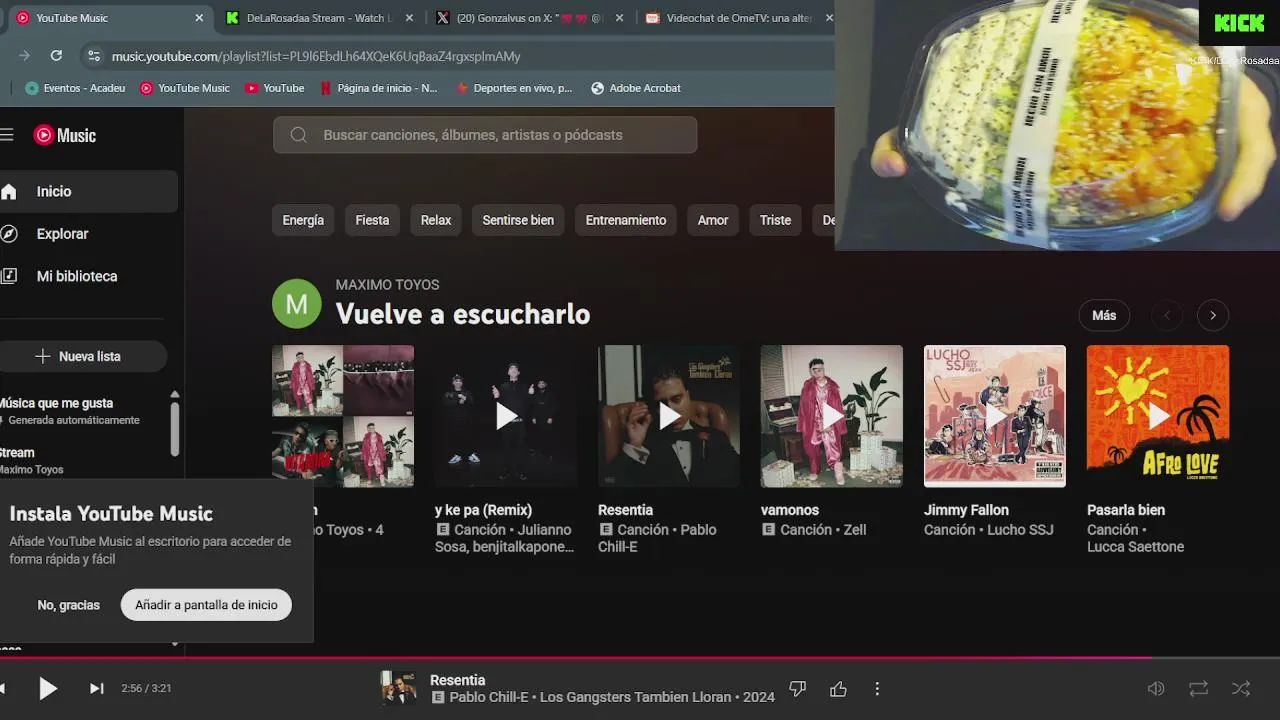The image size is (1280, 720).
Task: Skip to next track
Action: 96,688
